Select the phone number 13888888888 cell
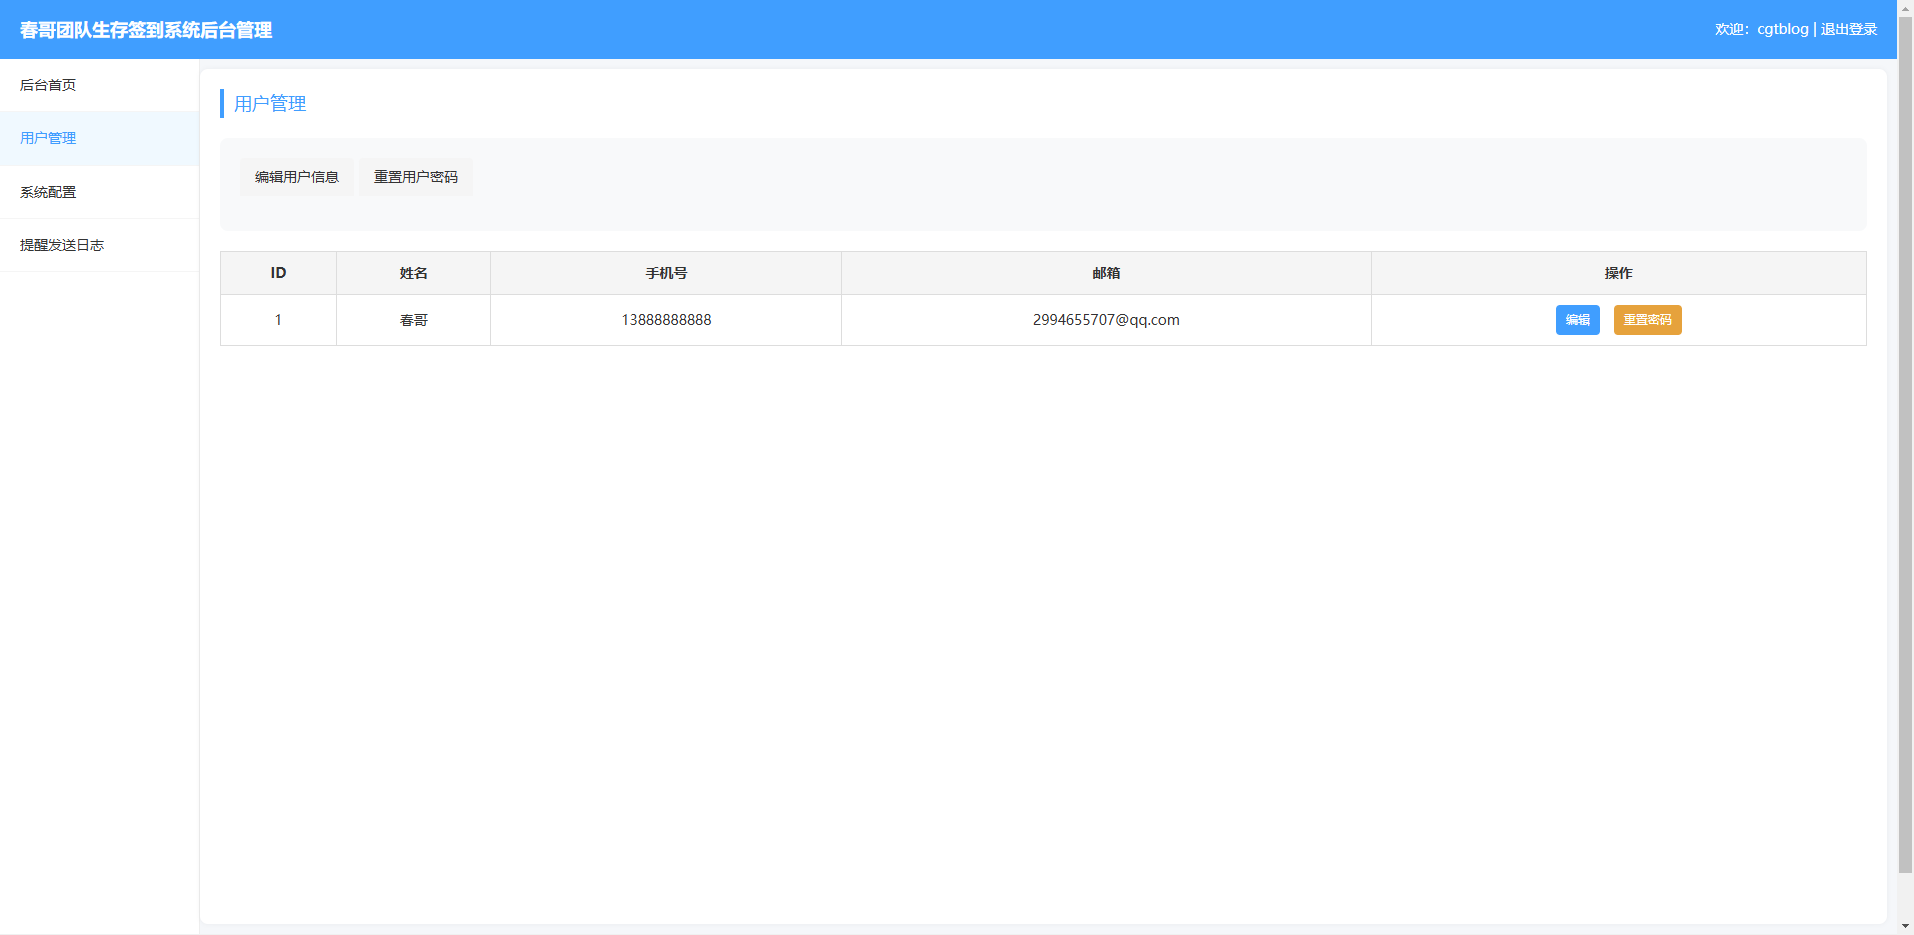 [666, 320]
